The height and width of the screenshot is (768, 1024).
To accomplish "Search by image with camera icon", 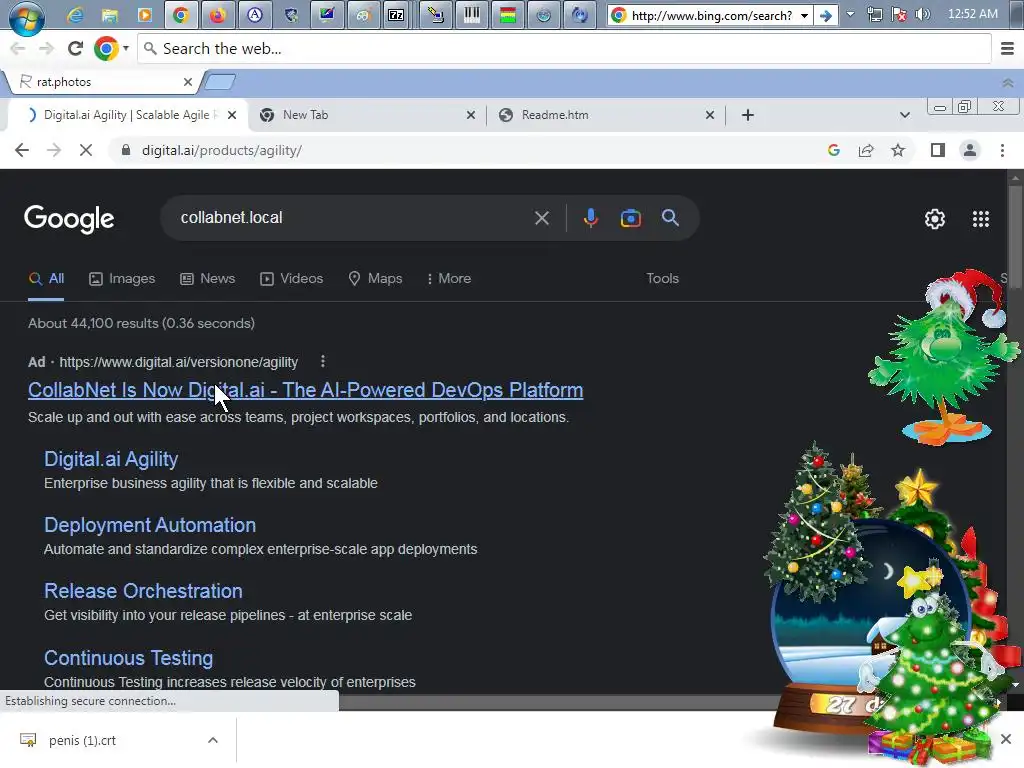I will [630, 218].
